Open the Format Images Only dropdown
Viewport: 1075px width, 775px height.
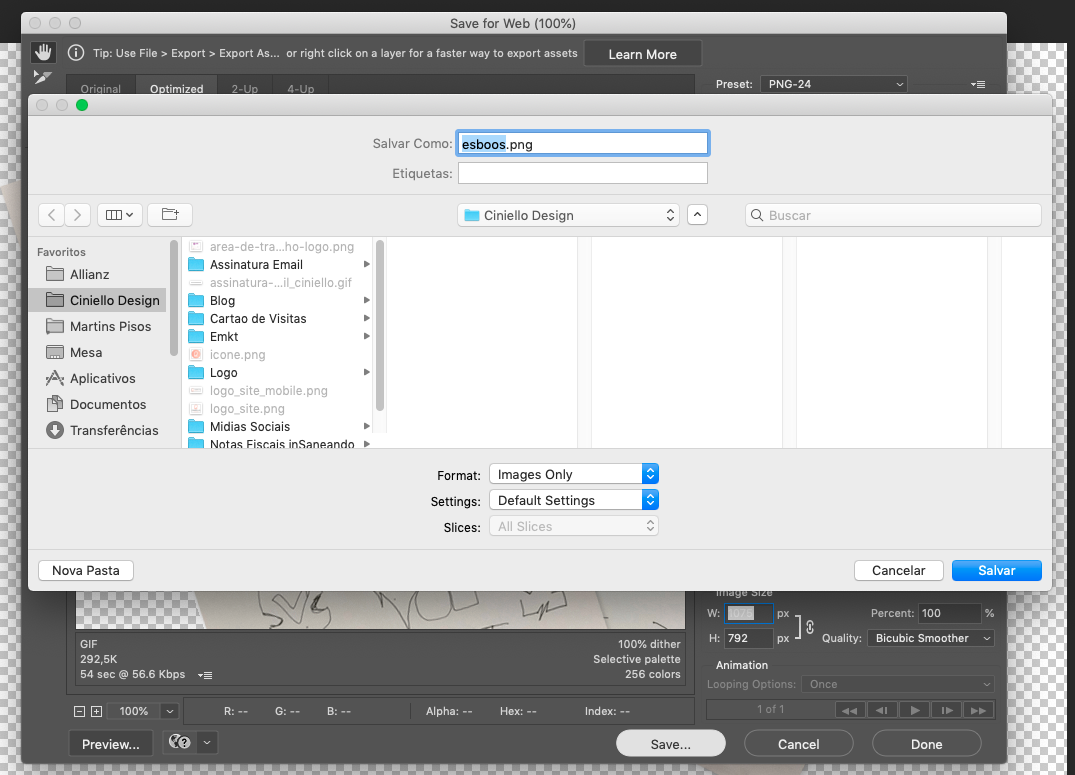[573, 473]
